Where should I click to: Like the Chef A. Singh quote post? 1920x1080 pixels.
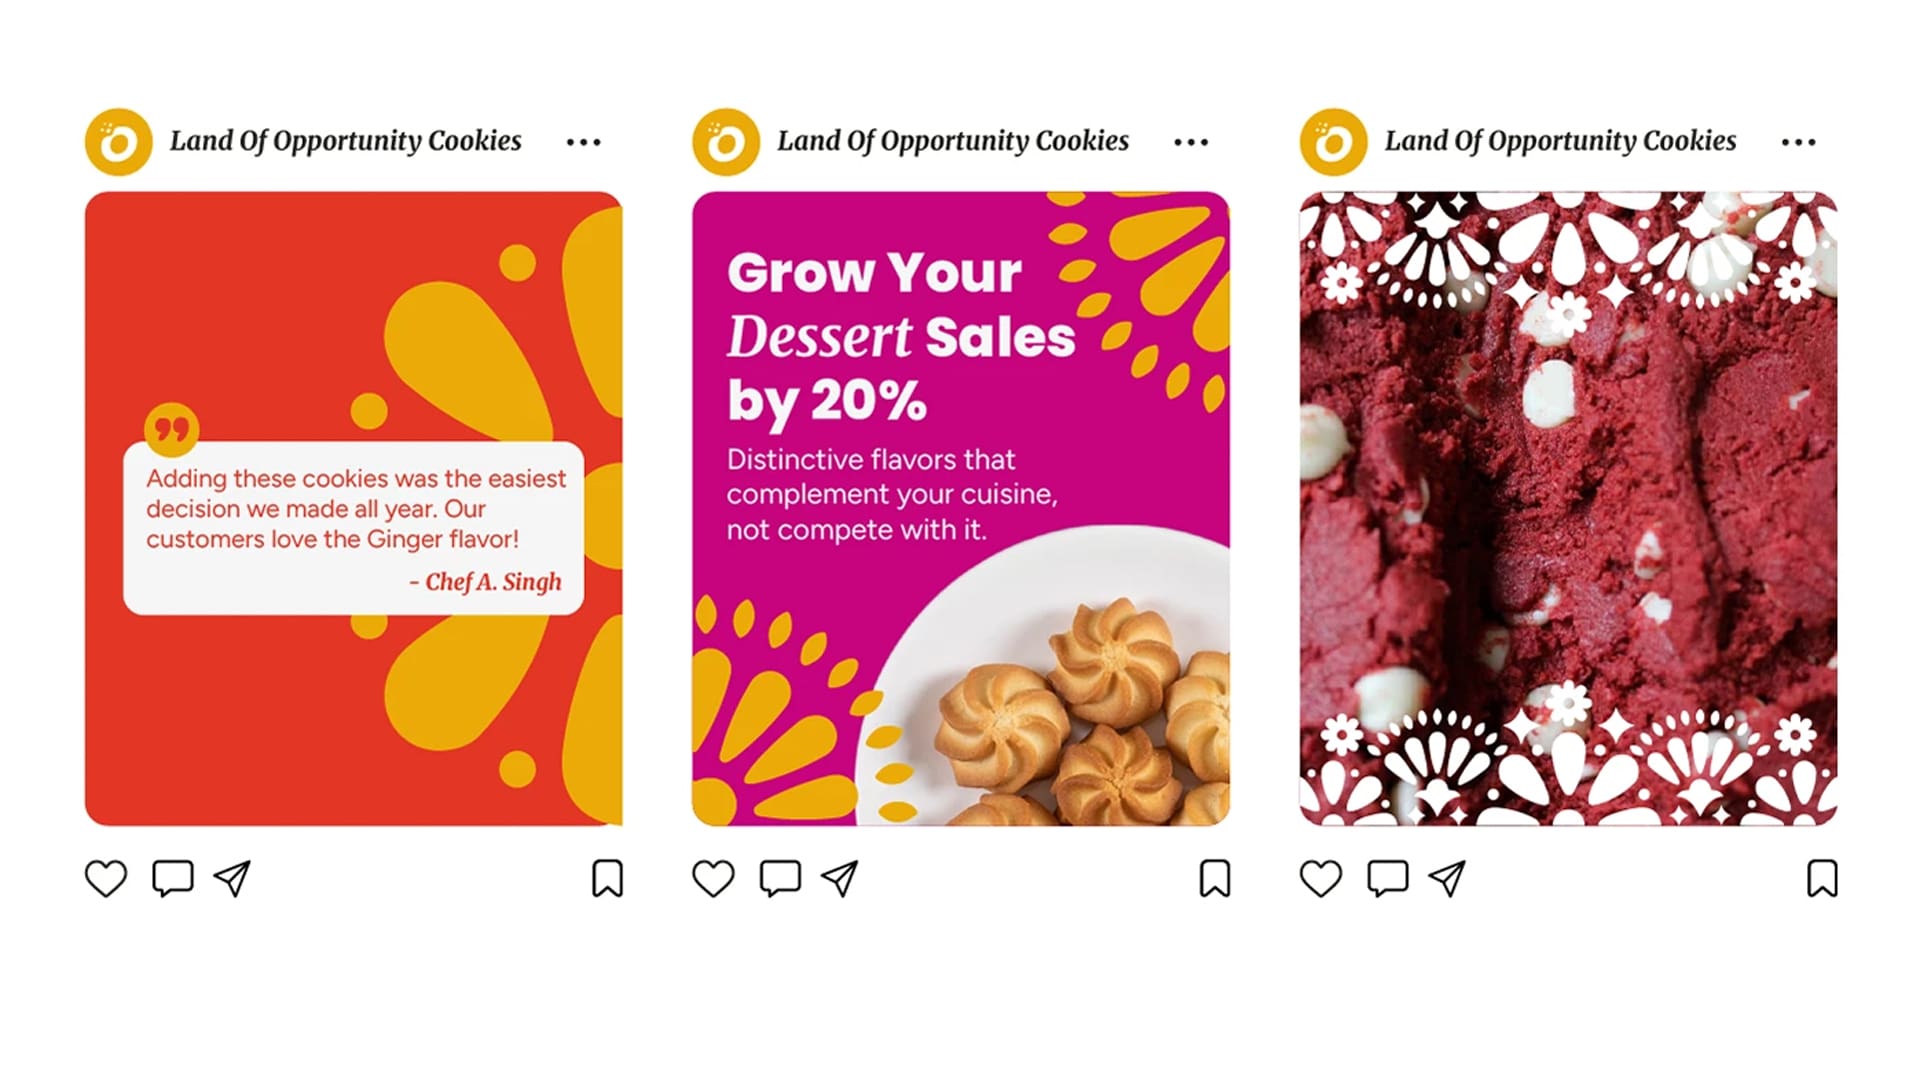106,879
